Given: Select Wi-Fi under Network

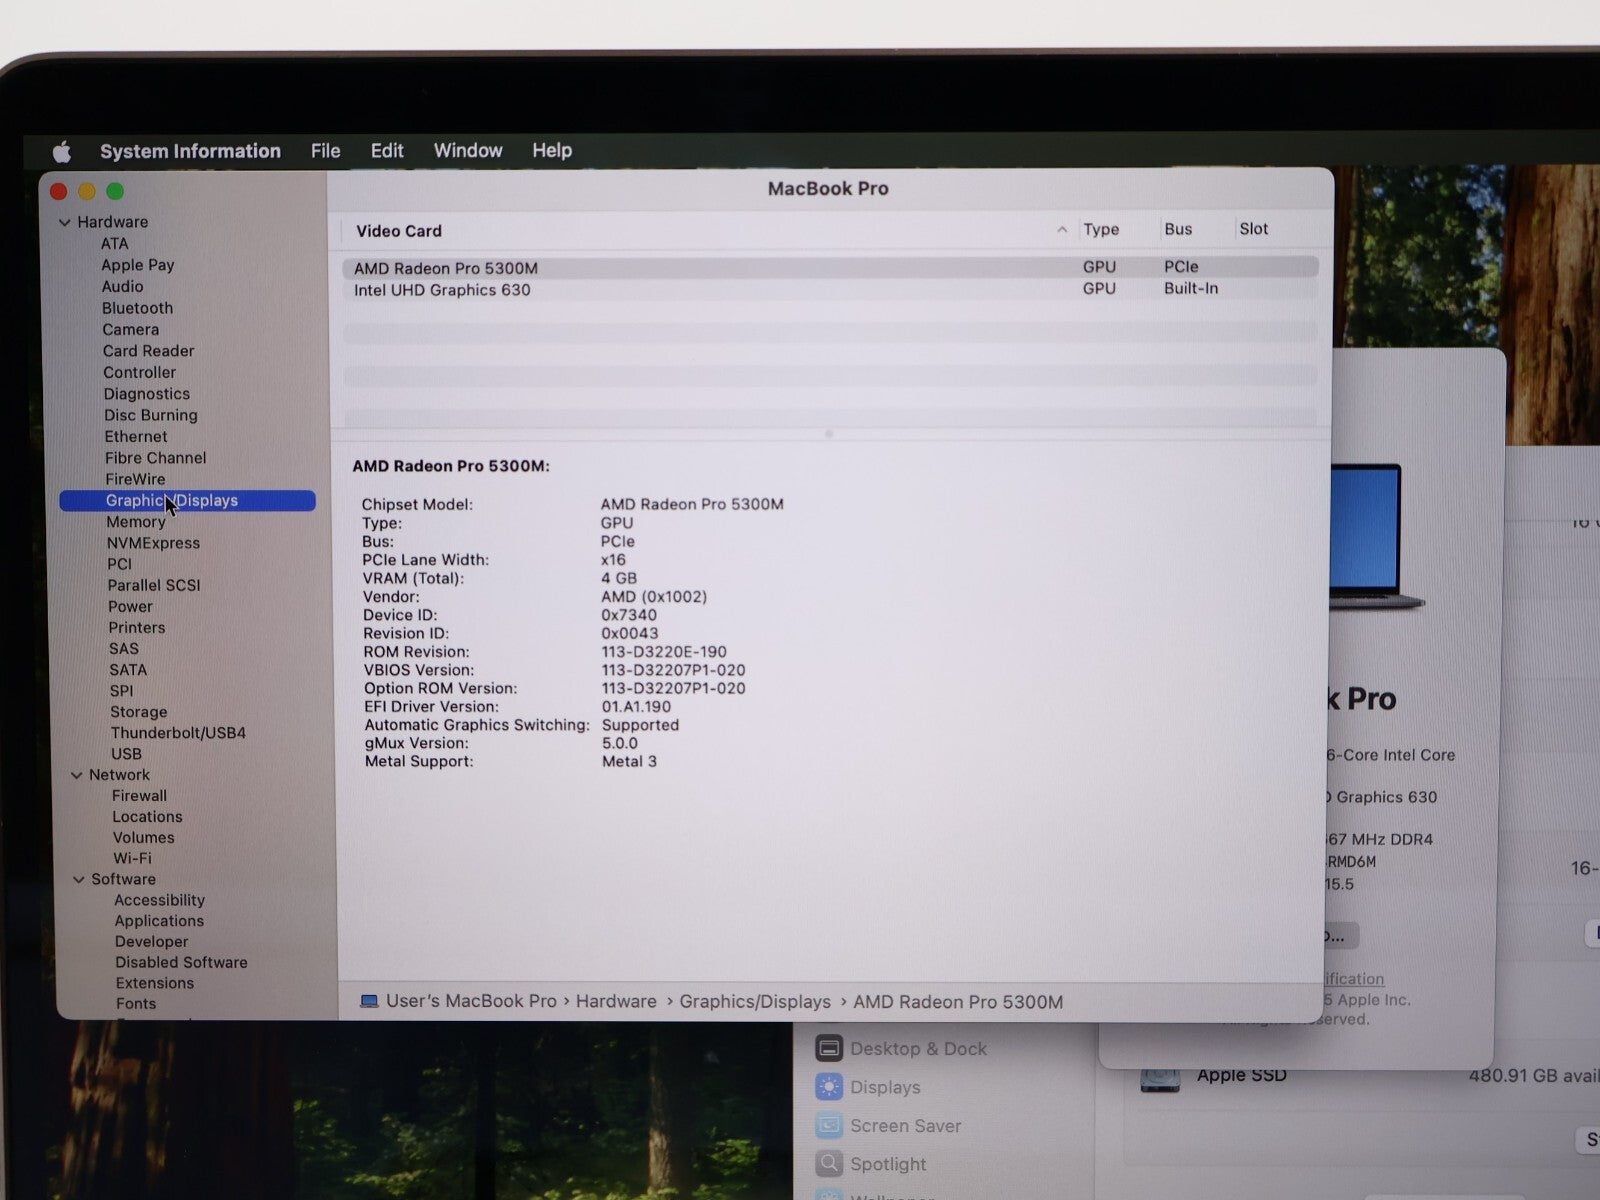Looking at the screenshot, I should click(132, 859).
